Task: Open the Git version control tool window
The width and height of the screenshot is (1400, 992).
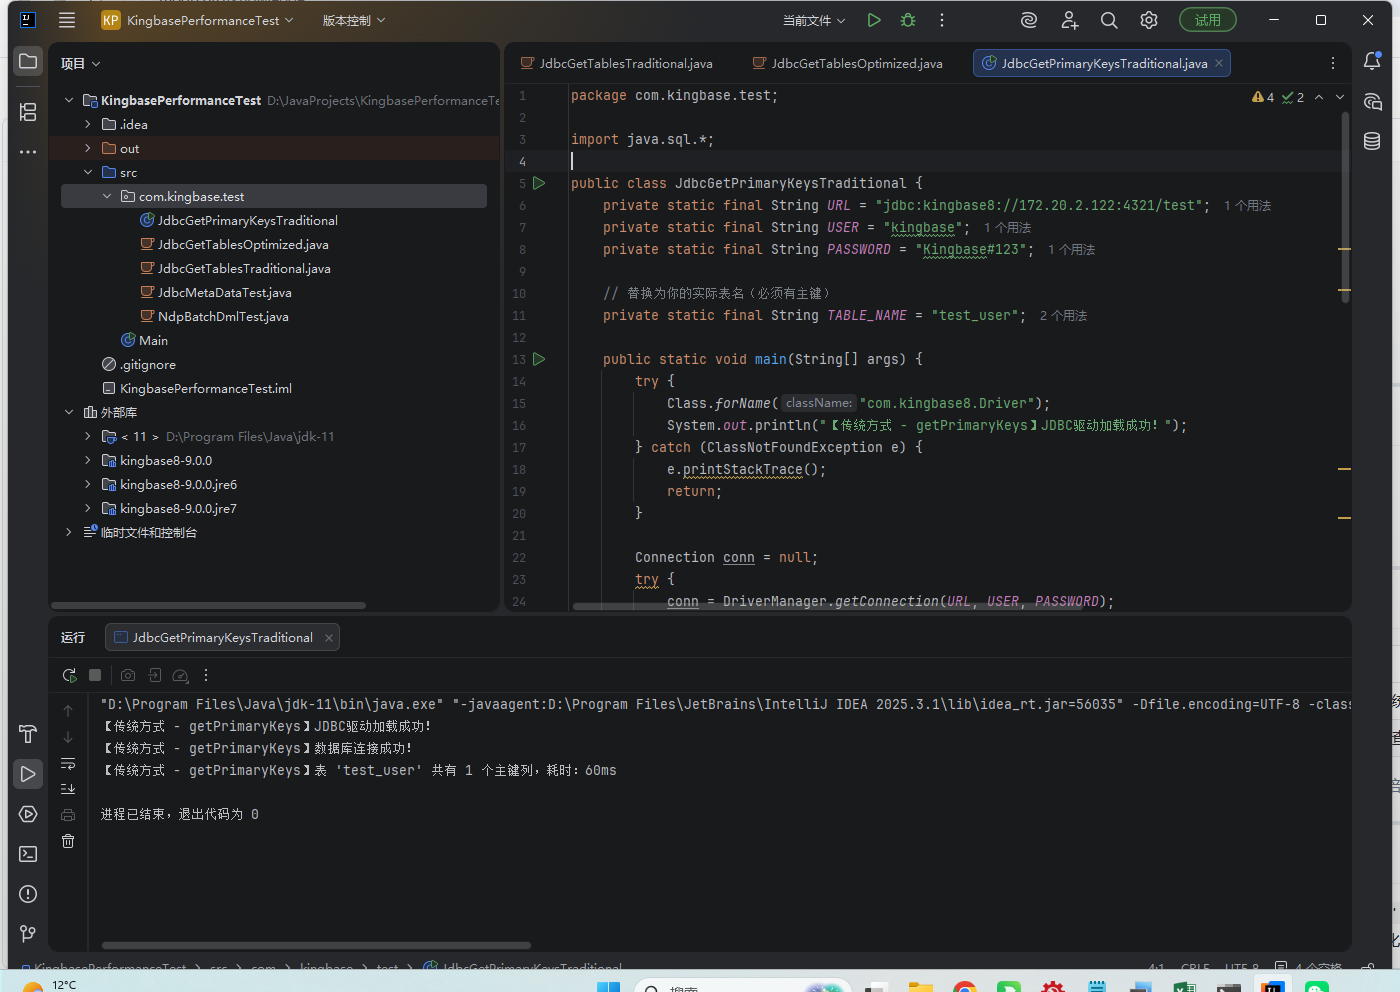Action: pyautogui.click(x=28, y=933)
